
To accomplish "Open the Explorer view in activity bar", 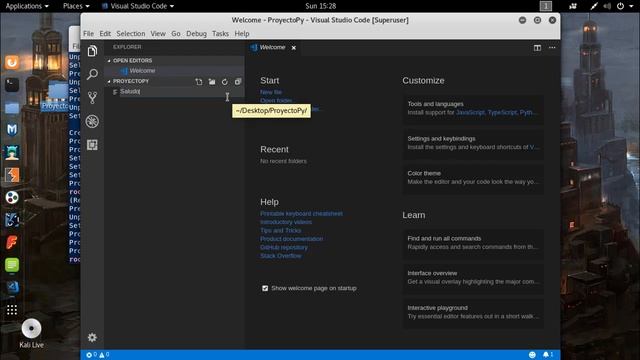I will (x=92, y=51).
